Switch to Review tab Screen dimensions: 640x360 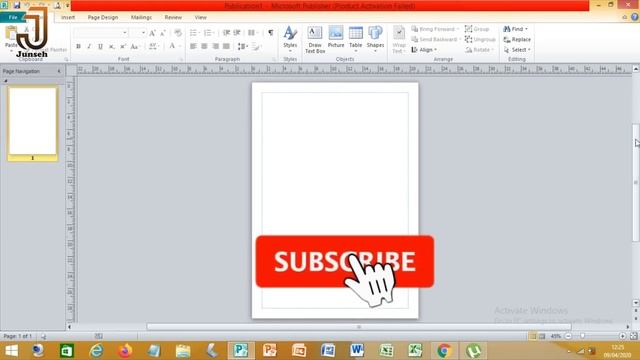coord(173,18)
